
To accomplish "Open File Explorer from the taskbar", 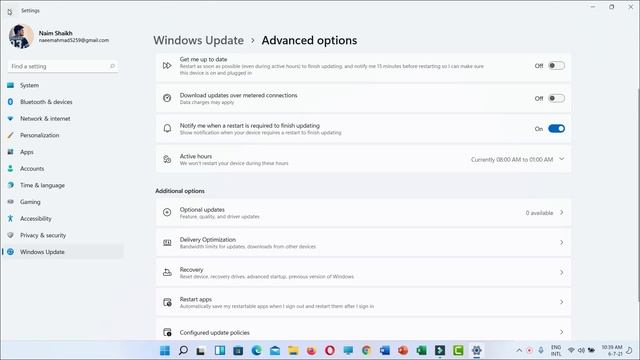I will [x=293, y=350].
